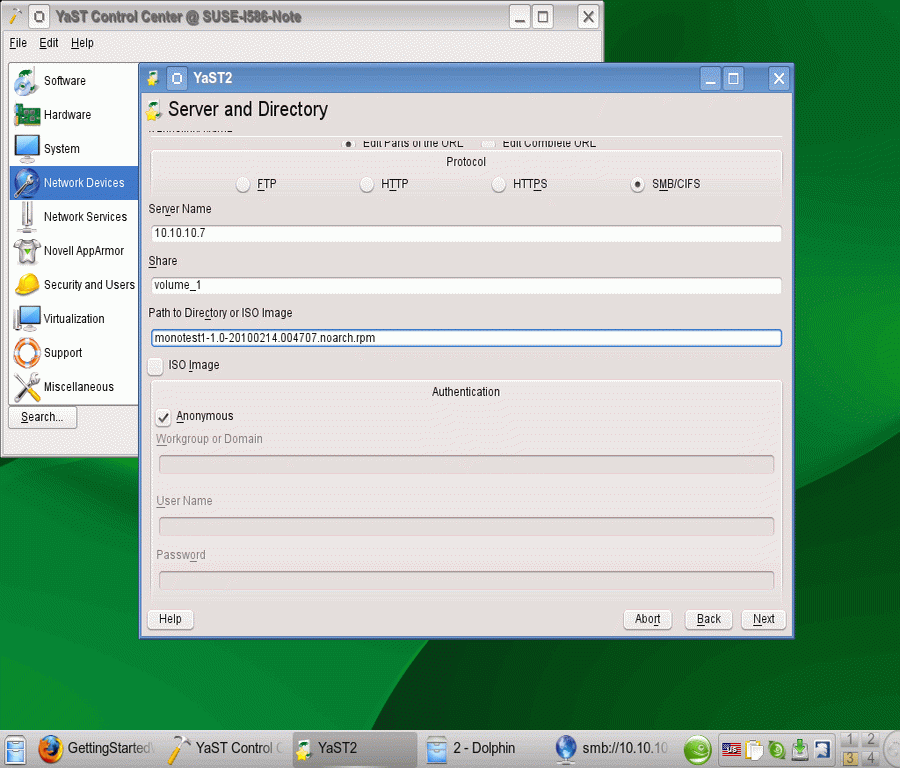Select the SMB/CIFS protocol radio button

click(638, 184)
